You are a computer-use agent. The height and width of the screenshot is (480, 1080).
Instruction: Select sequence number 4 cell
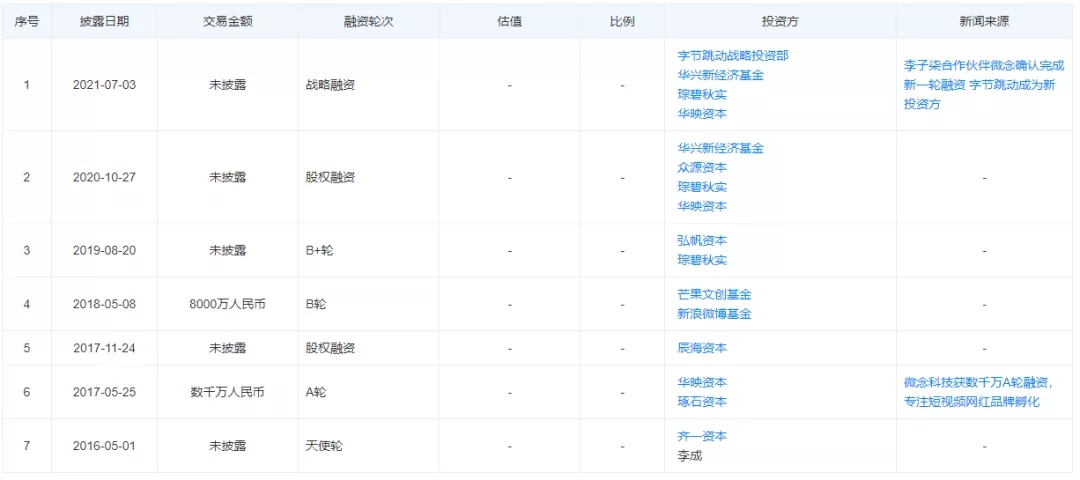click(x=26, y=304)
